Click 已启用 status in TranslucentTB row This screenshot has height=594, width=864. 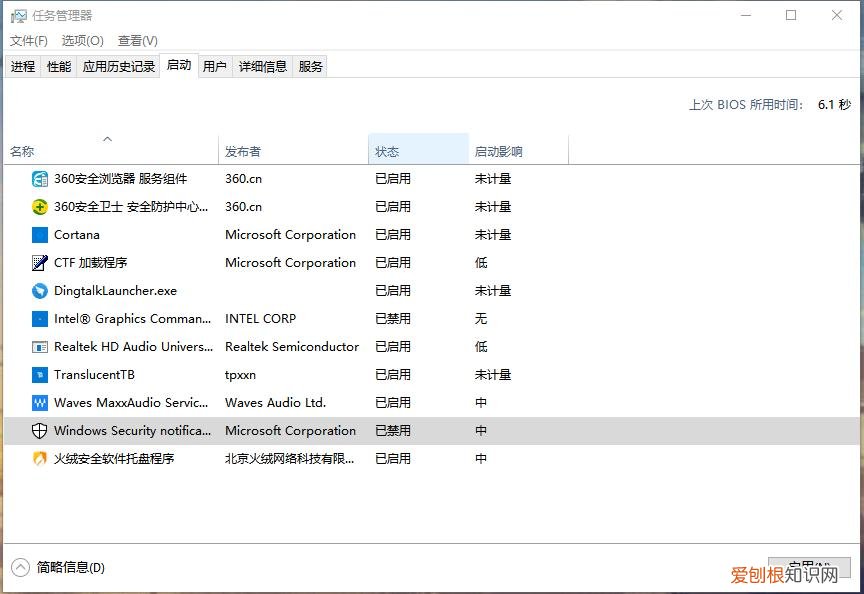(393, 375)
